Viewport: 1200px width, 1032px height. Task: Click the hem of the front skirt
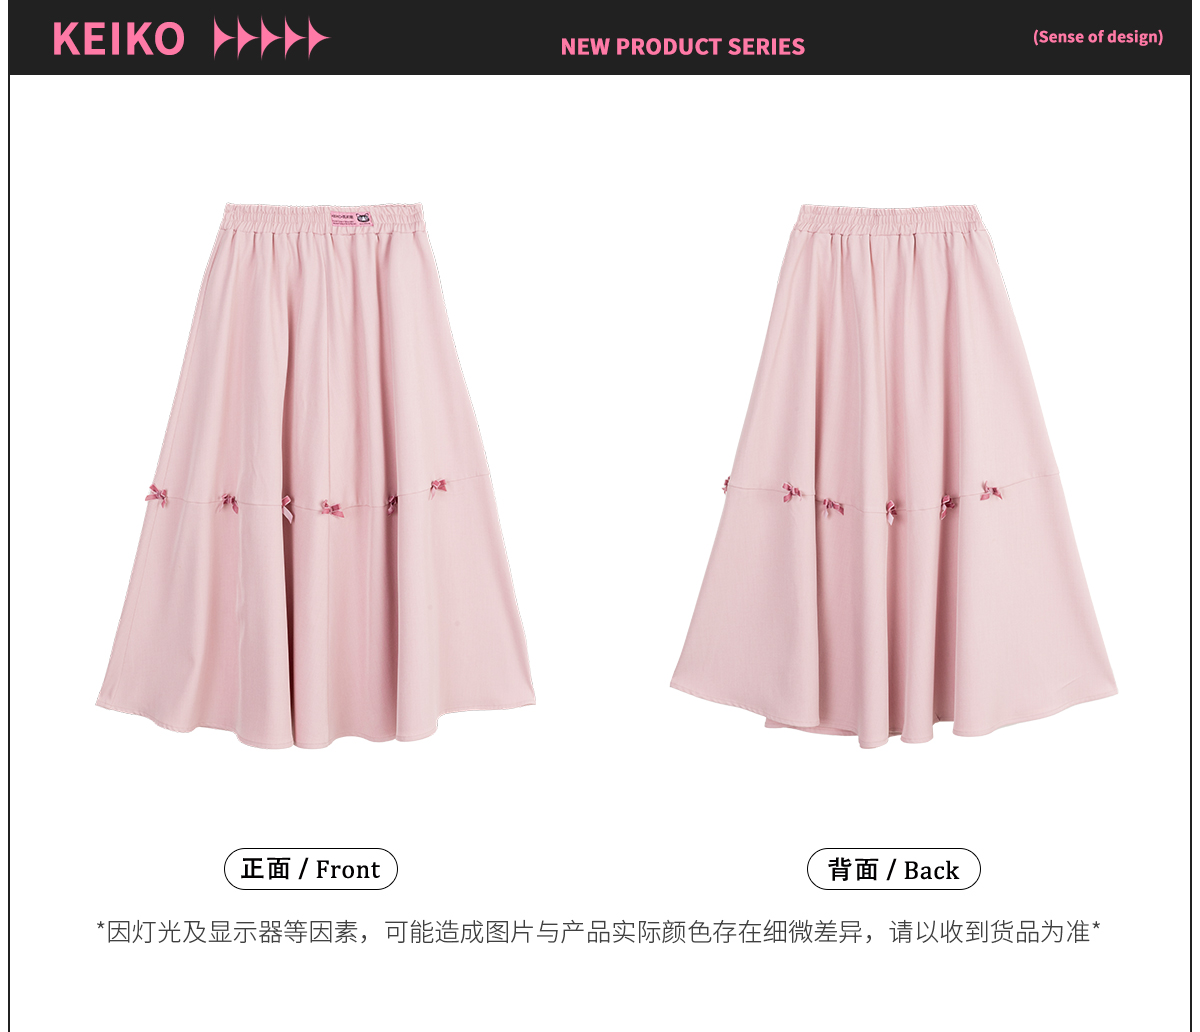[316, 725]
